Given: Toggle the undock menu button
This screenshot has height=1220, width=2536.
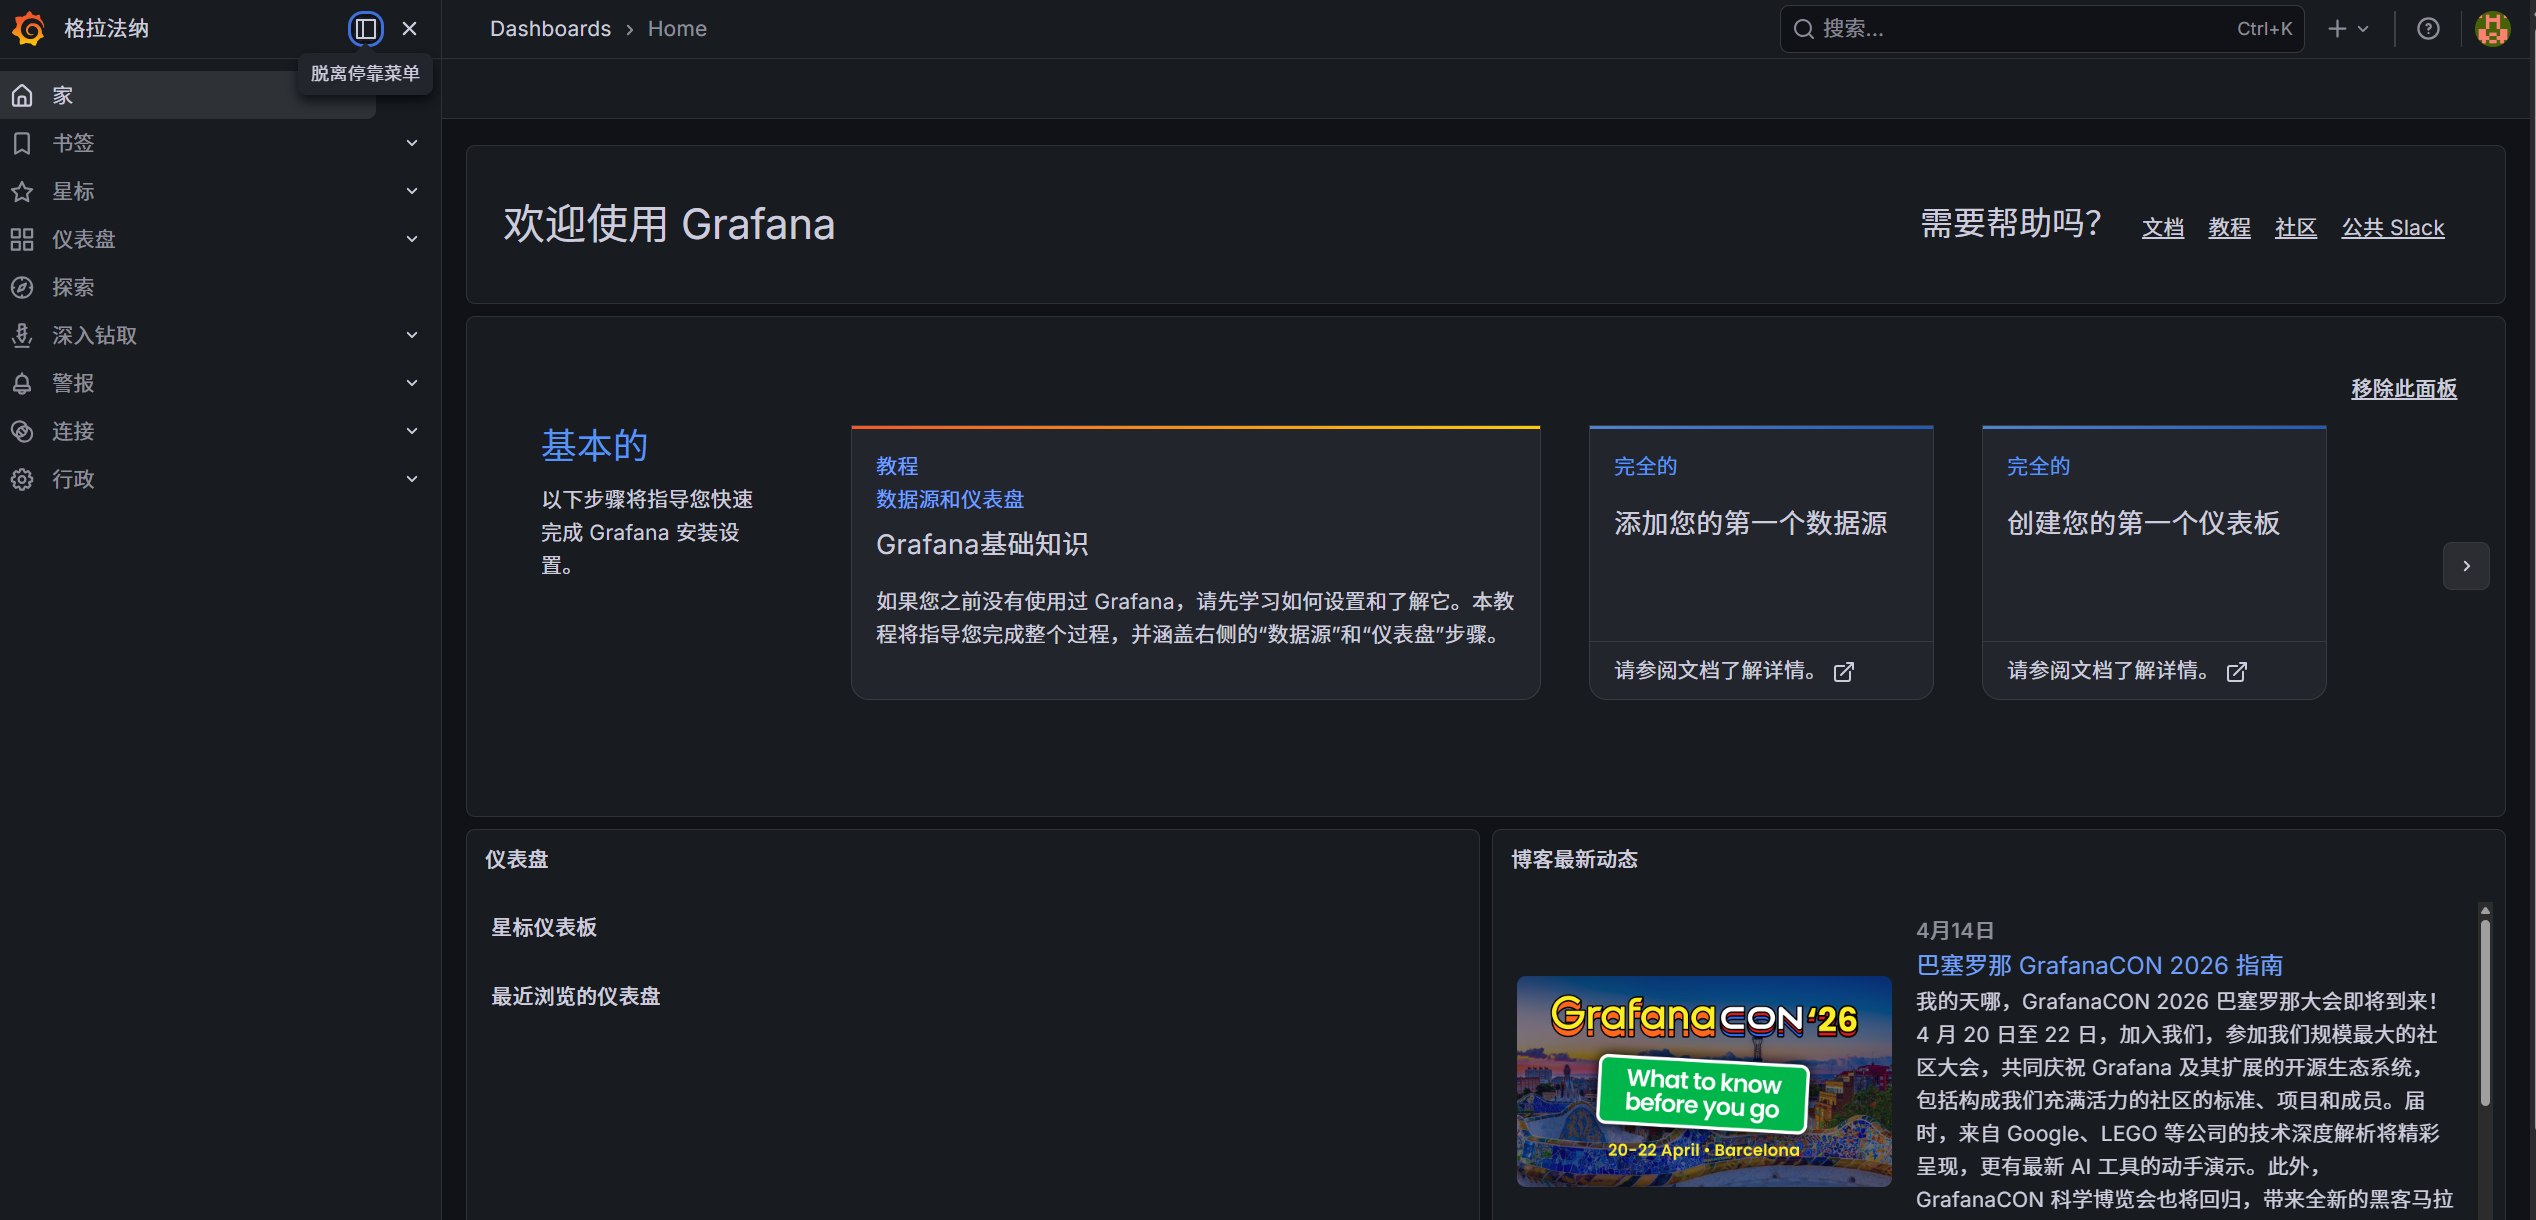Looking at the screenshot, I should click(365, 28).
